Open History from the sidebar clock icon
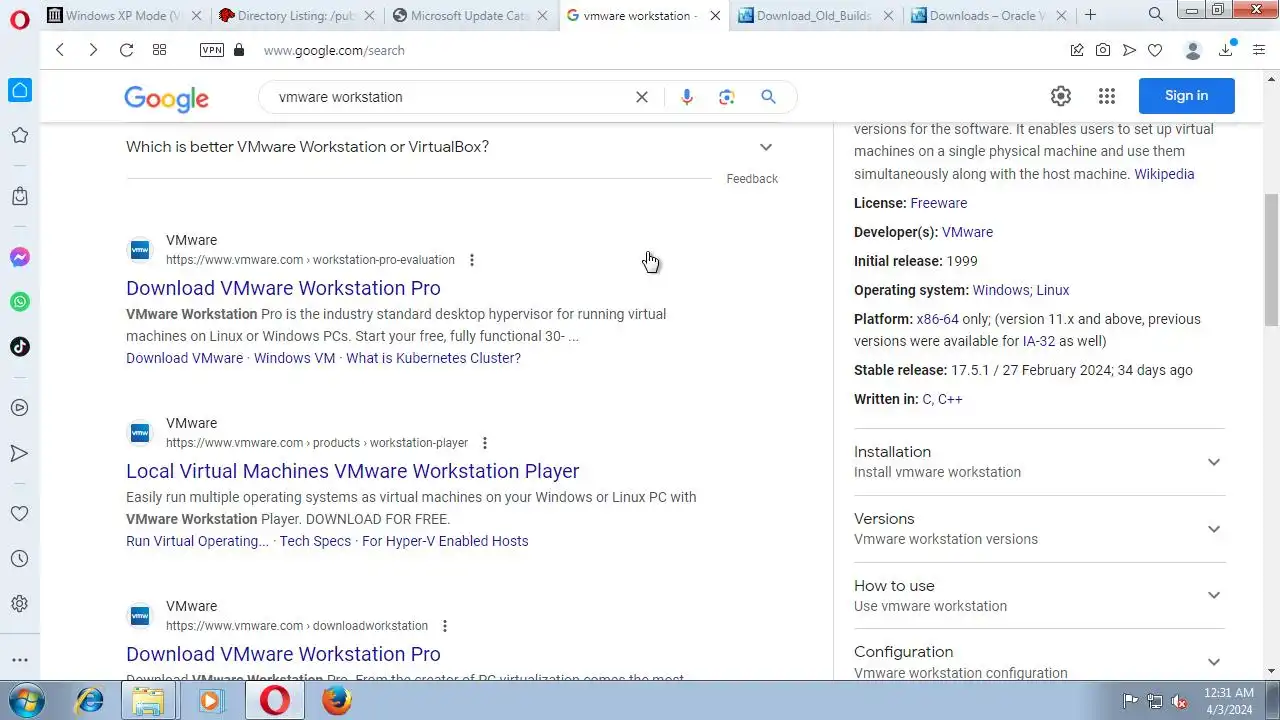 click(20, 559)
